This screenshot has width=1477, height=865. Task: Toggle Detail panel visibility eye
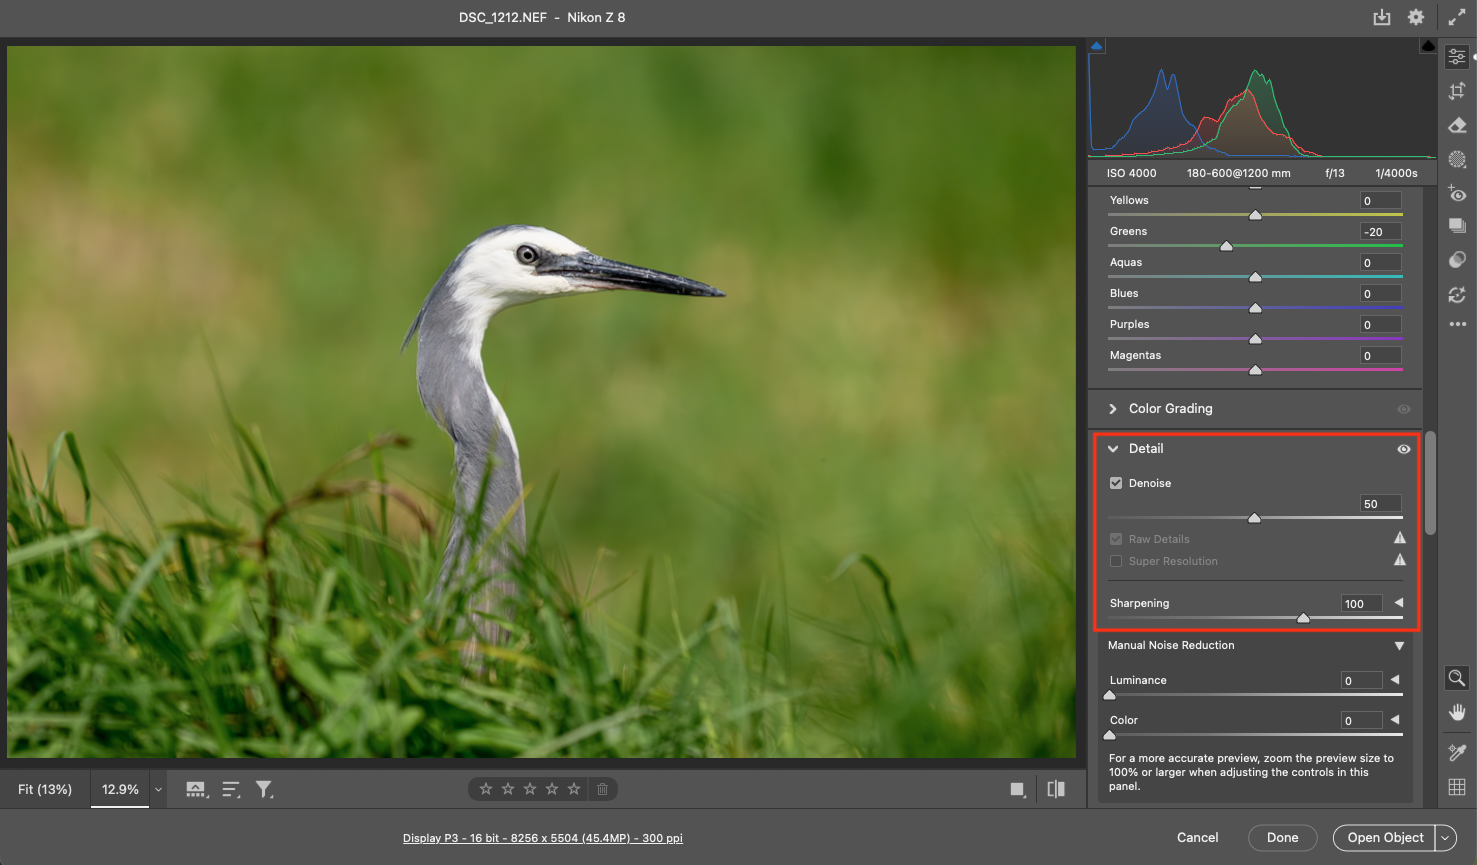point(1404,449)
